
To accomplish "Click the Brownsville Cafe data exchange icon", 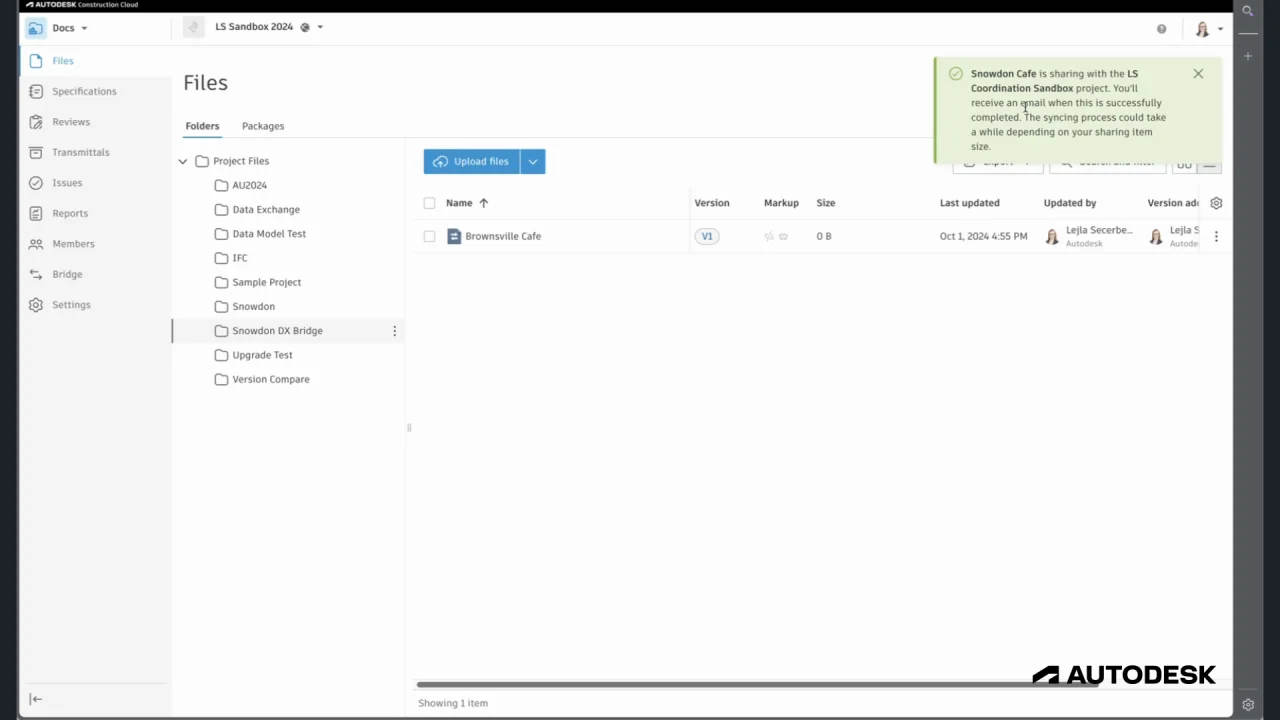I will click(454, 236).
